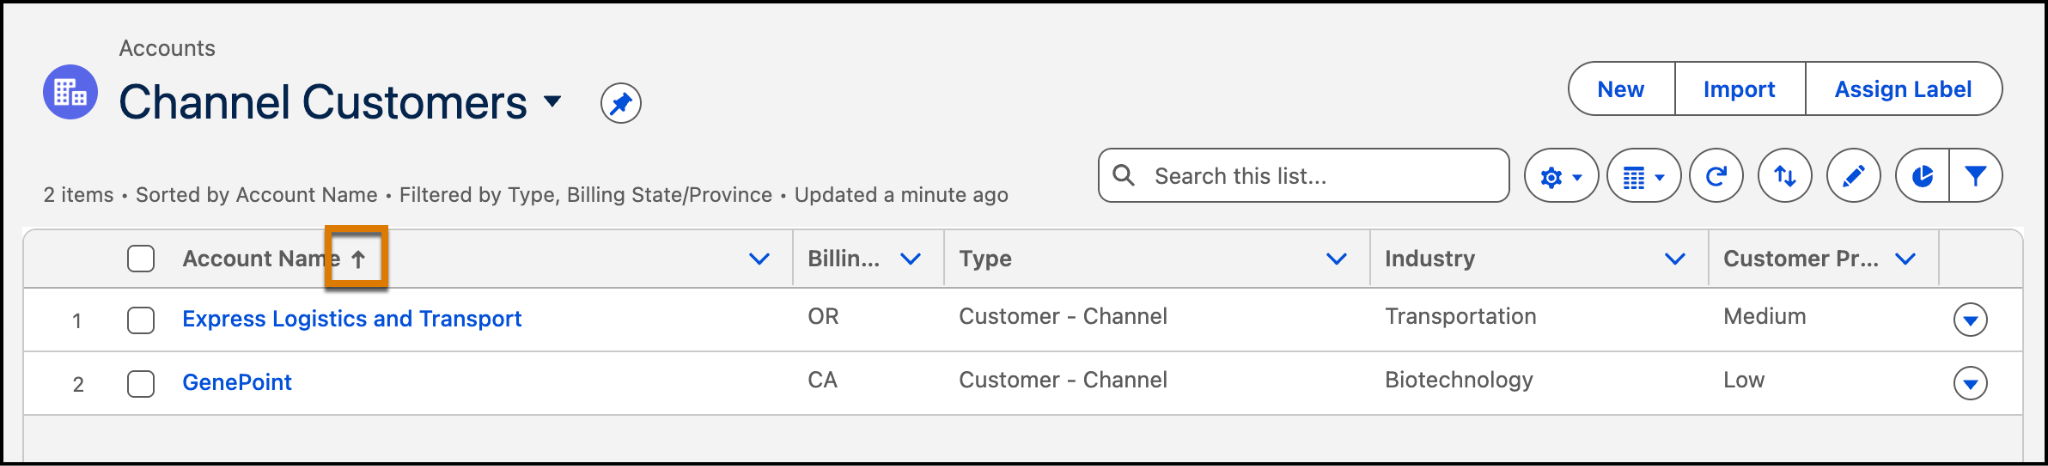The height and width of the screenshot is (466, 2048).
Task: Click the Search this list field
Action: click(x=1304, y=176)
